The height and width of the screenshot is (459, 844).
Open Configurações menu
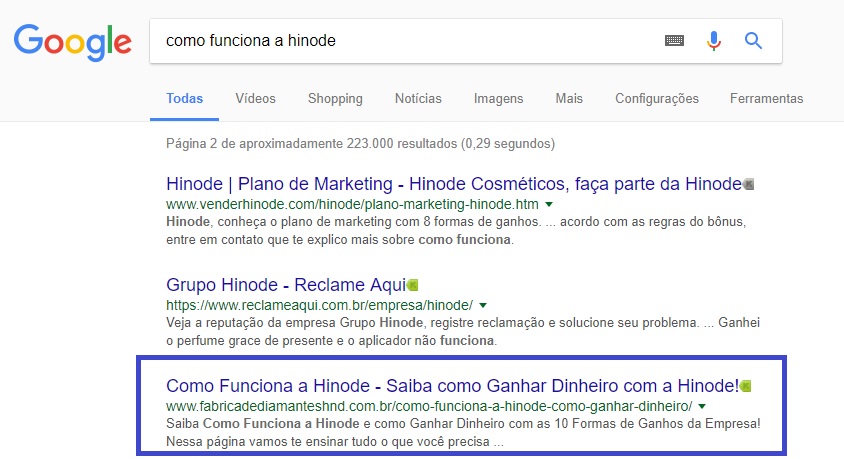(657, 99)
